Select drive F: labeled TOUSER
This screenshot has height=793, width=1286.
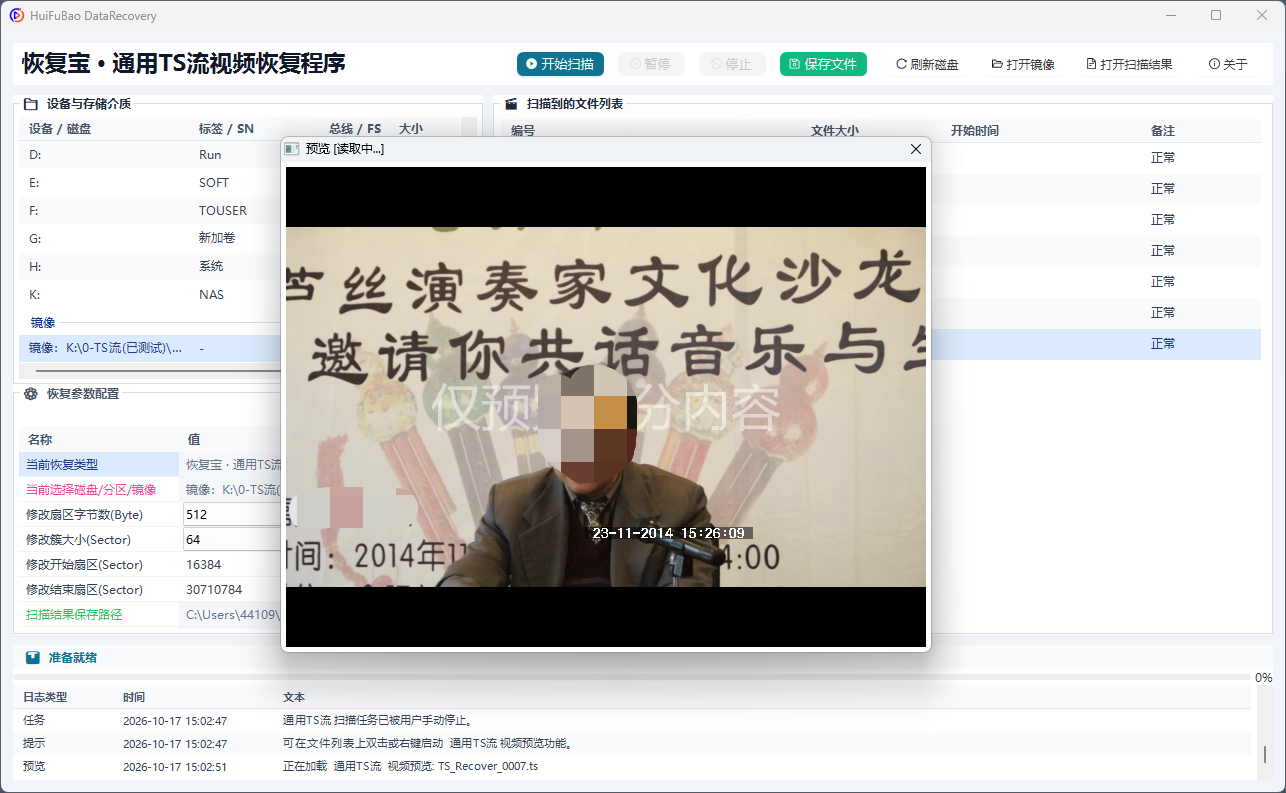[150, 211]
